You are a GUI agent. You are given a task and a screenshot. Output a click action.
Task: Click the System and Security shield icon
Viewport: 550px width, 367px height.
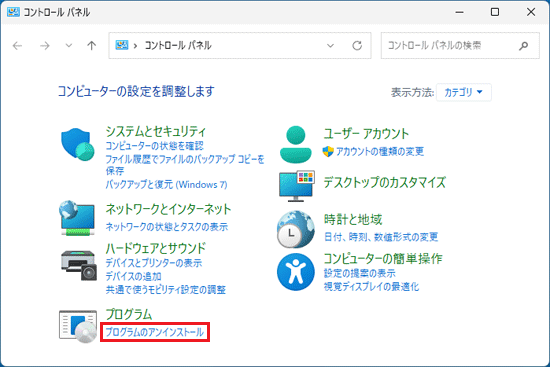78,145
